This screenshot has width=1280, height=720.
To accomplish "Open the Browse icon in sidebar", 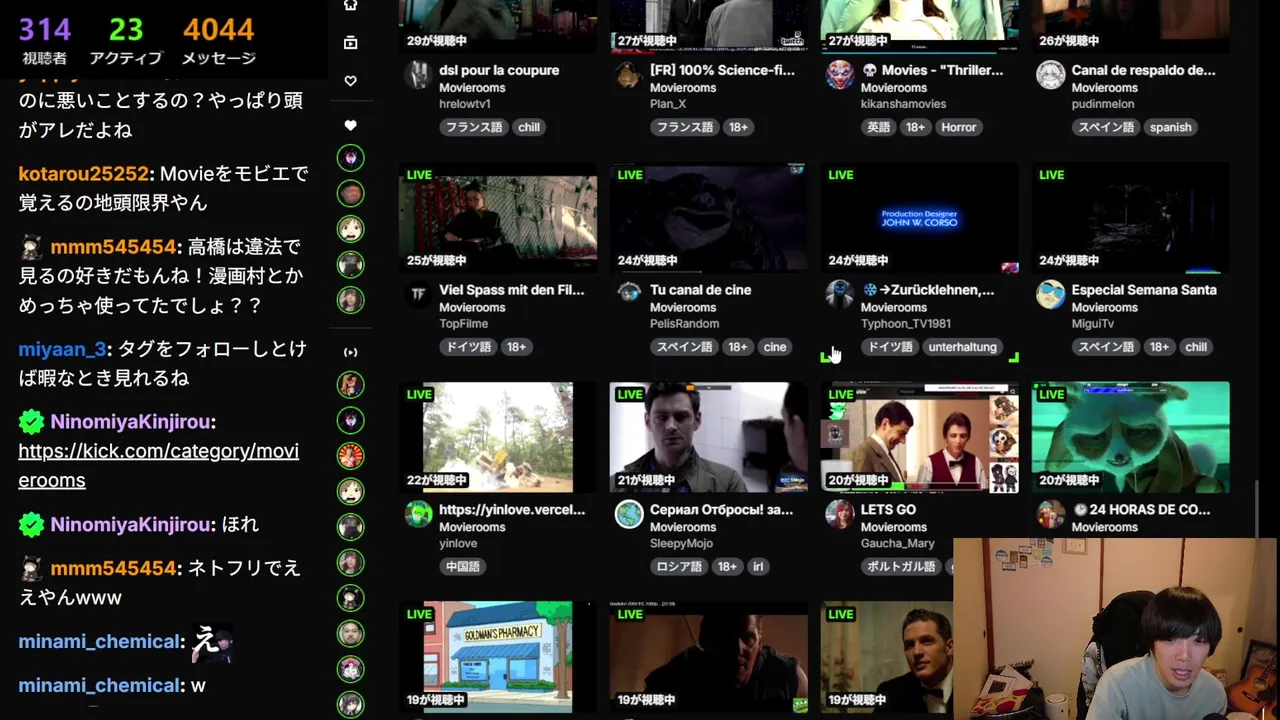I will click(x=350, y=42).
